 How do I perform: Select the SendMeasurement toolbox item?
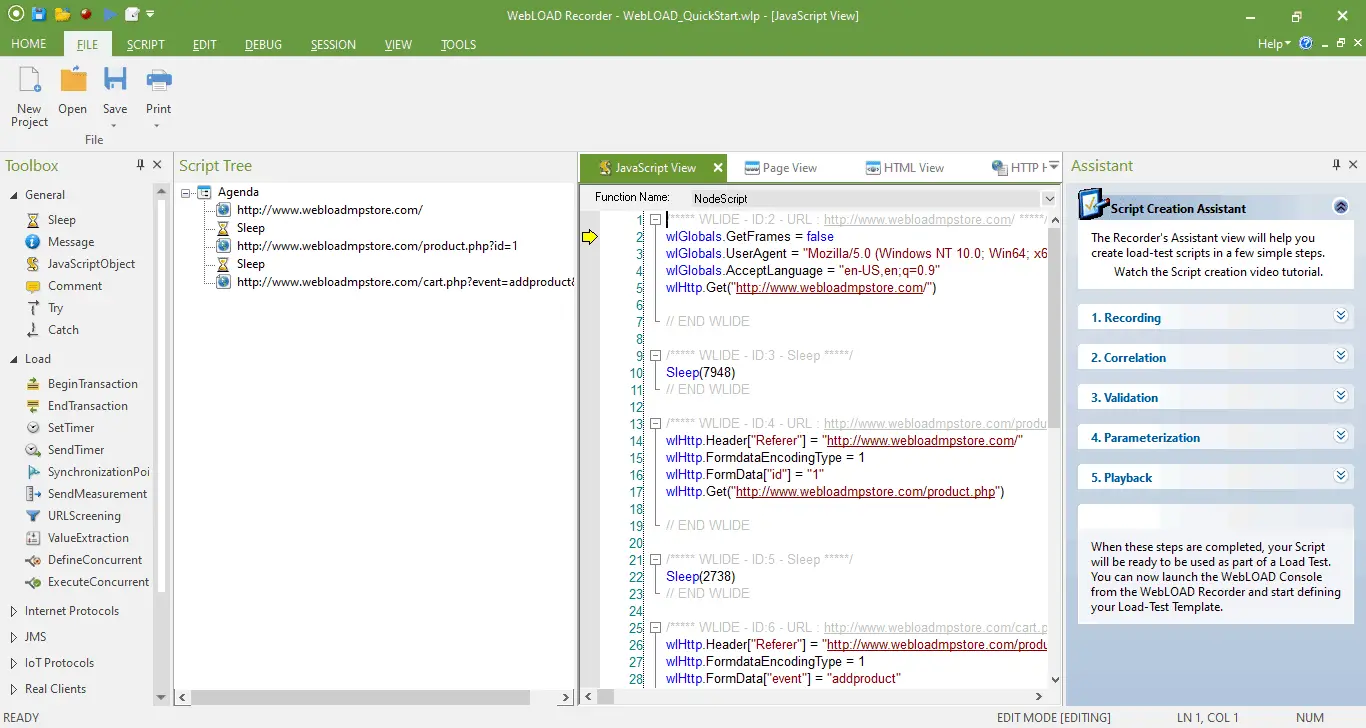[97, 494]
